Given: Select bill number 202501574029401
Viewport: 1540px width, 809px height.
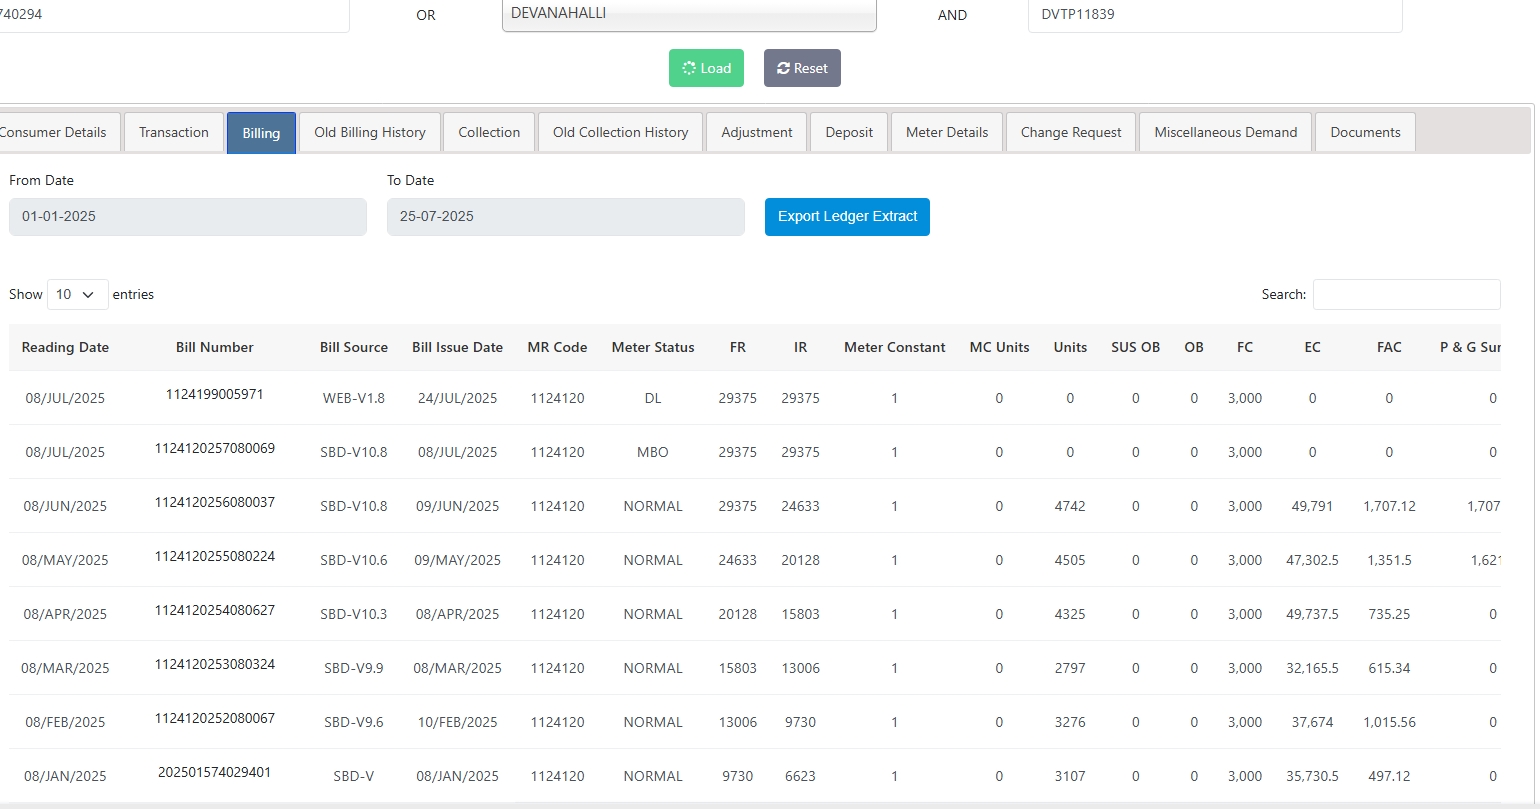Looking at the screenshot, I should 215,772.
